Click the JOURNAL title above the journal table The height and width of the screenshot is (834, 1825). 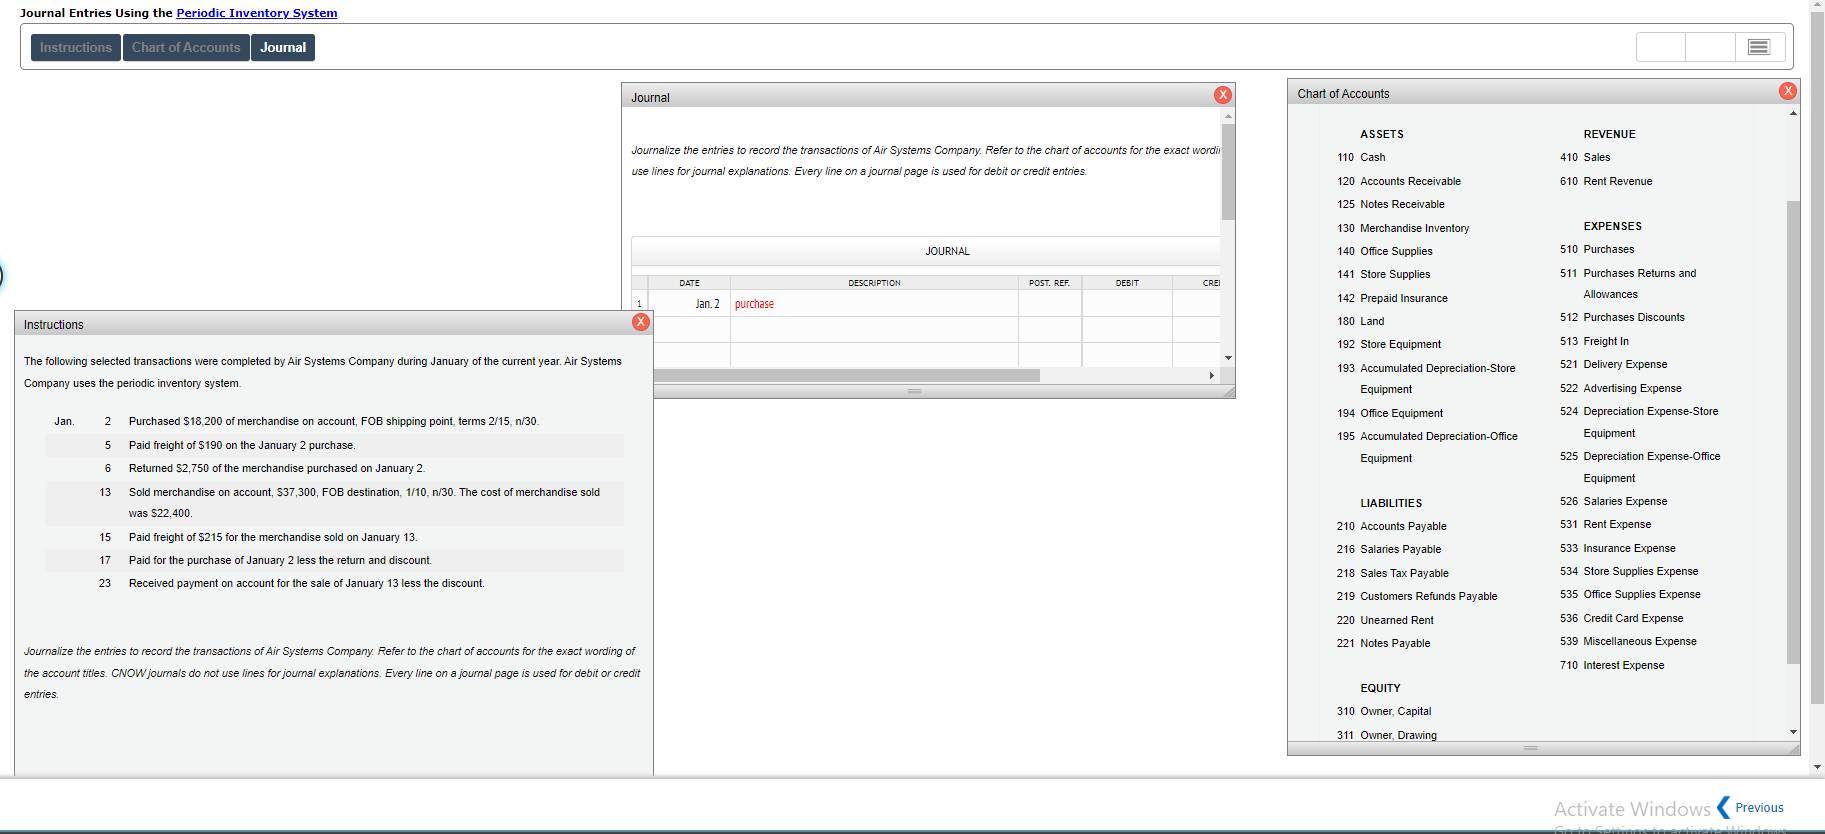947,251
